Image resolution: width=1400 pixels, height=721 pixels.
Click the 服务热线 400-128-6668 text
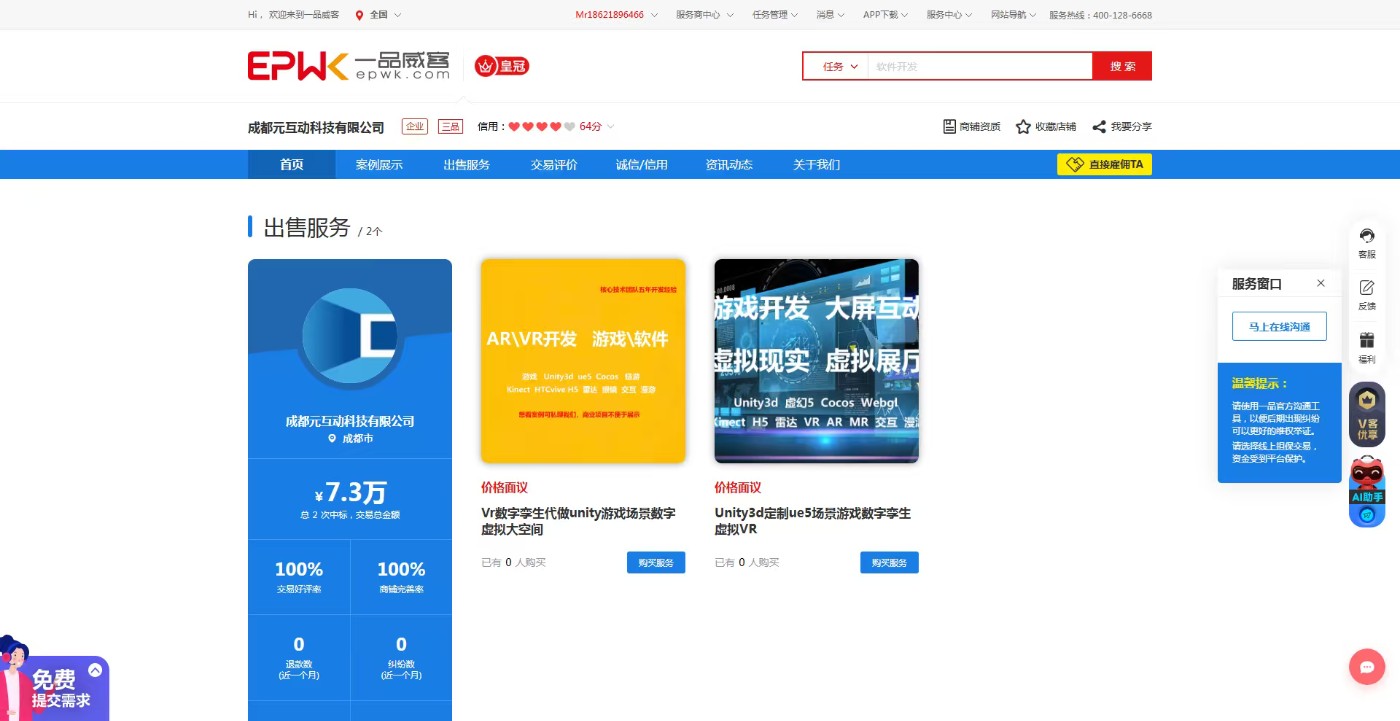tap(1101, 15)
